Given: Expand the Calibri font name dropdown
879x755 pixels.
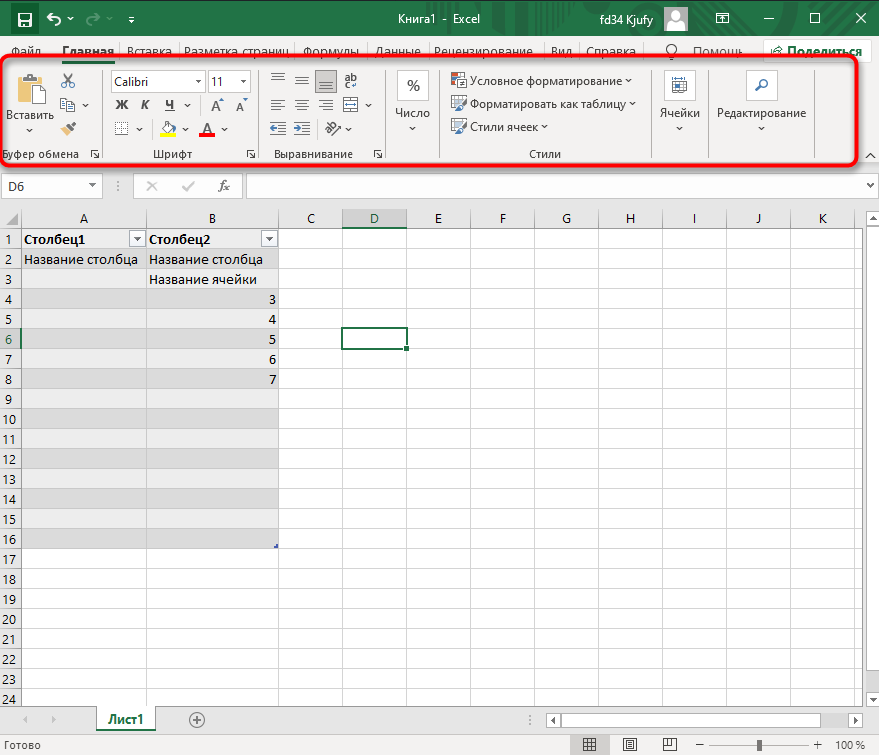Looking at the screenshot, I should (x=197, y=82).
